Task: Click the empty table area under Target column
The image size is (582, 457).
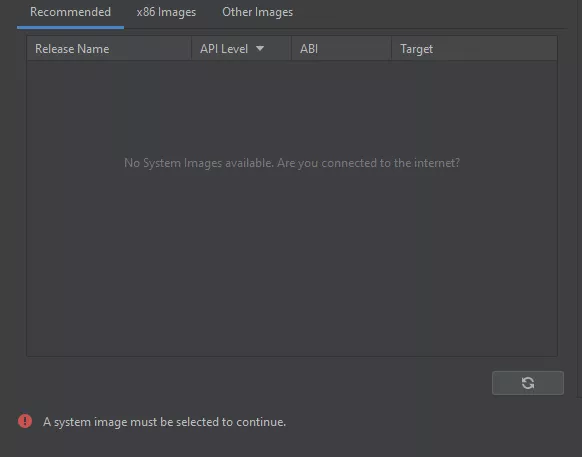Action: [474, 260]
